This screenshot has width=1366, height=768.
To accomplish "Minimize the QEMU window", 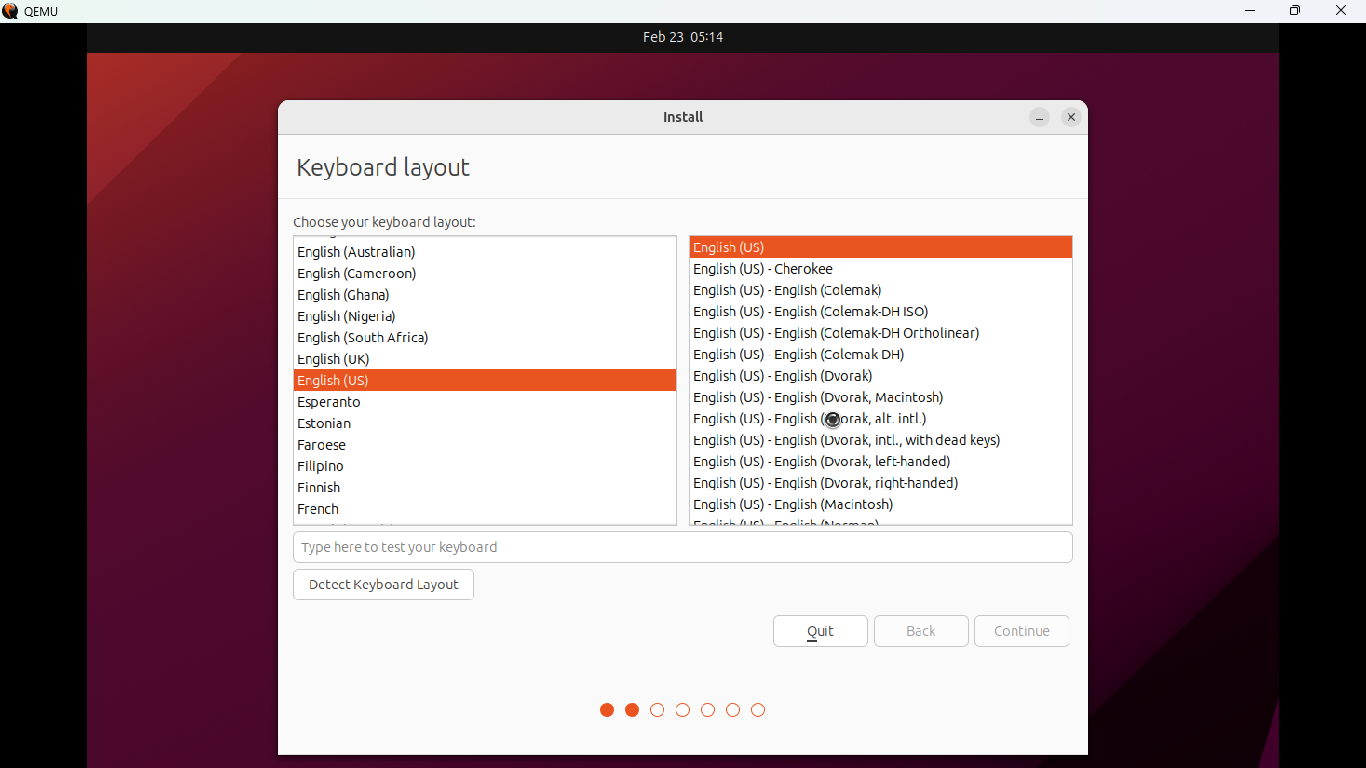I will point(1250,11).
